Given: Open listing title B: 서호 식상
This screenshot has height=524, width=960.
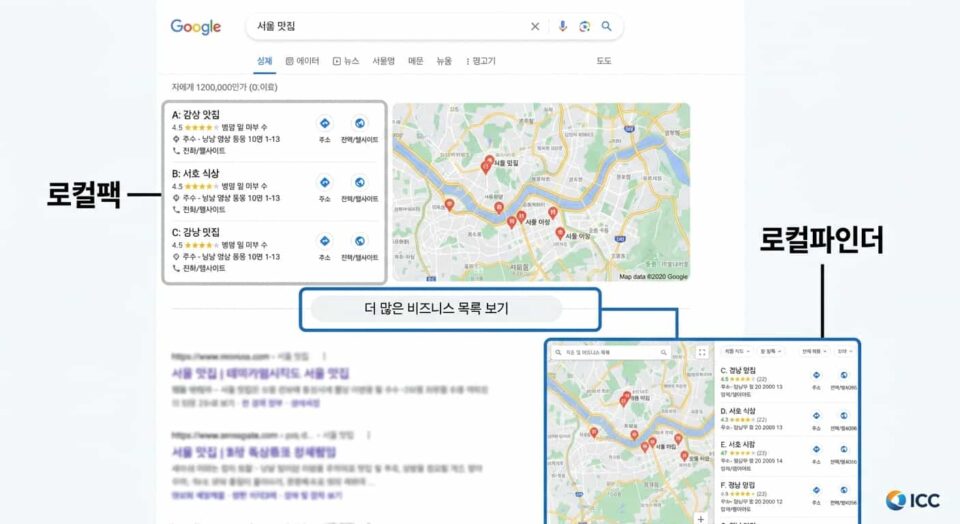Looking at the screenshot, I should pyautogui.click(x=195, y=173).
